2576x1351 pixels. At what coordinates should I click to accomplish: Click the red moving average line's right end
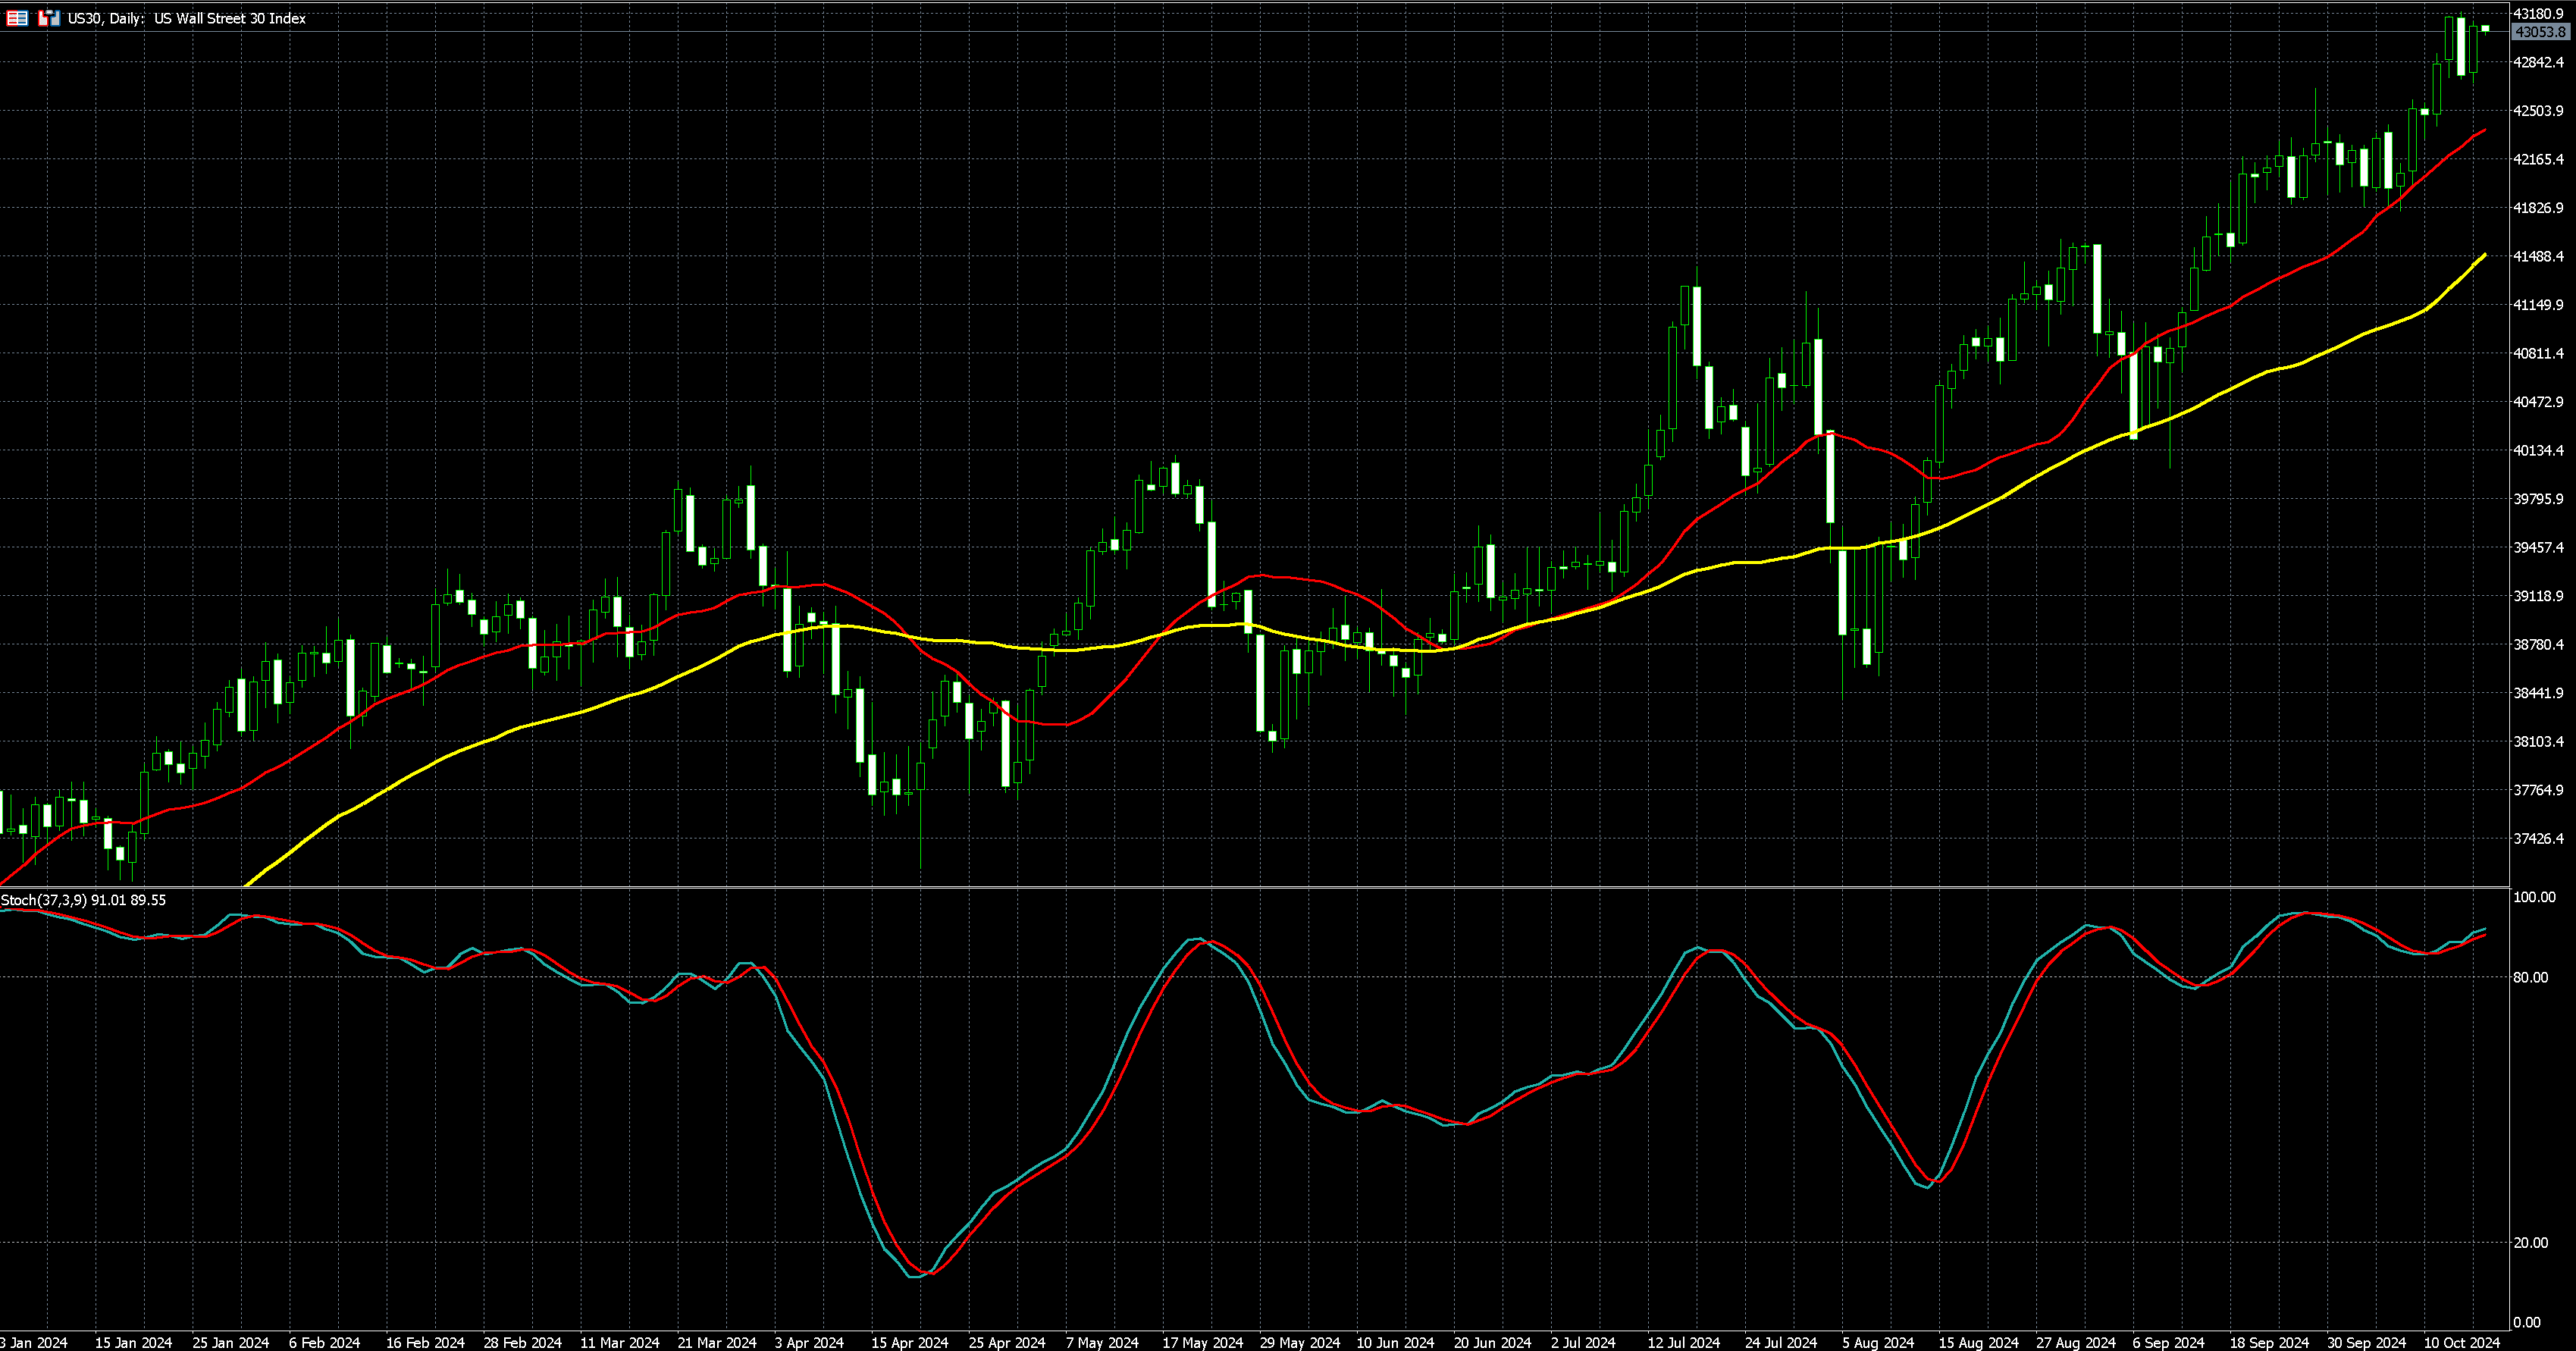click(x=2484, y=131)
